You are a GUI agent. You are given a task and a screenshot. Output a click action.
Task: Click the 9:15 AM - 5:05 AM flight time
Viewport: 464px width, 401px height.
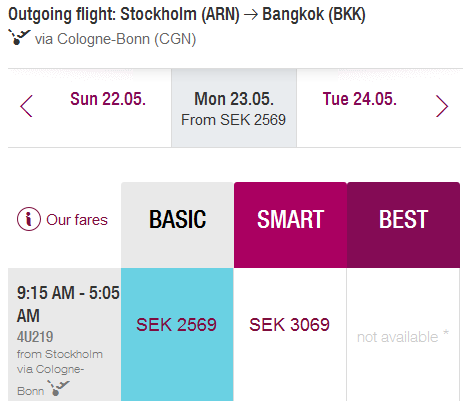pyautogui.click(x=68, y=304)
